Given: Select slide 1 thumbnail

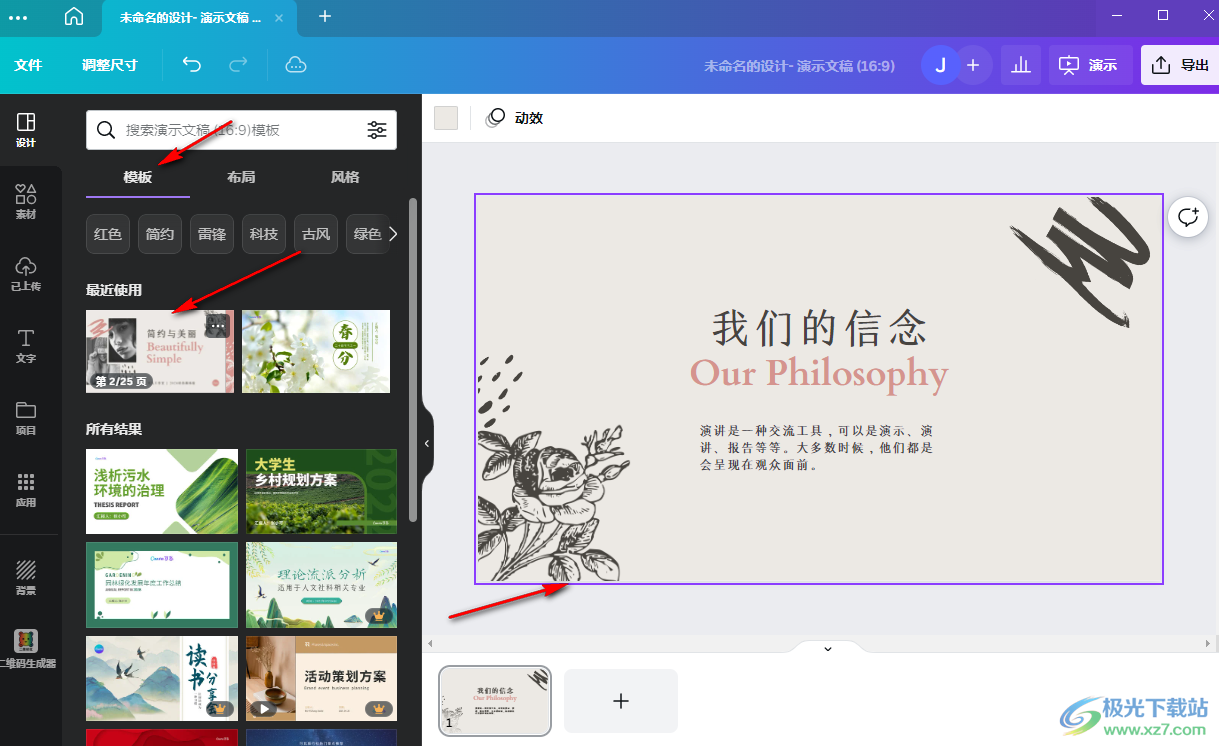Looking at the screenshot, I should [495, 700].
